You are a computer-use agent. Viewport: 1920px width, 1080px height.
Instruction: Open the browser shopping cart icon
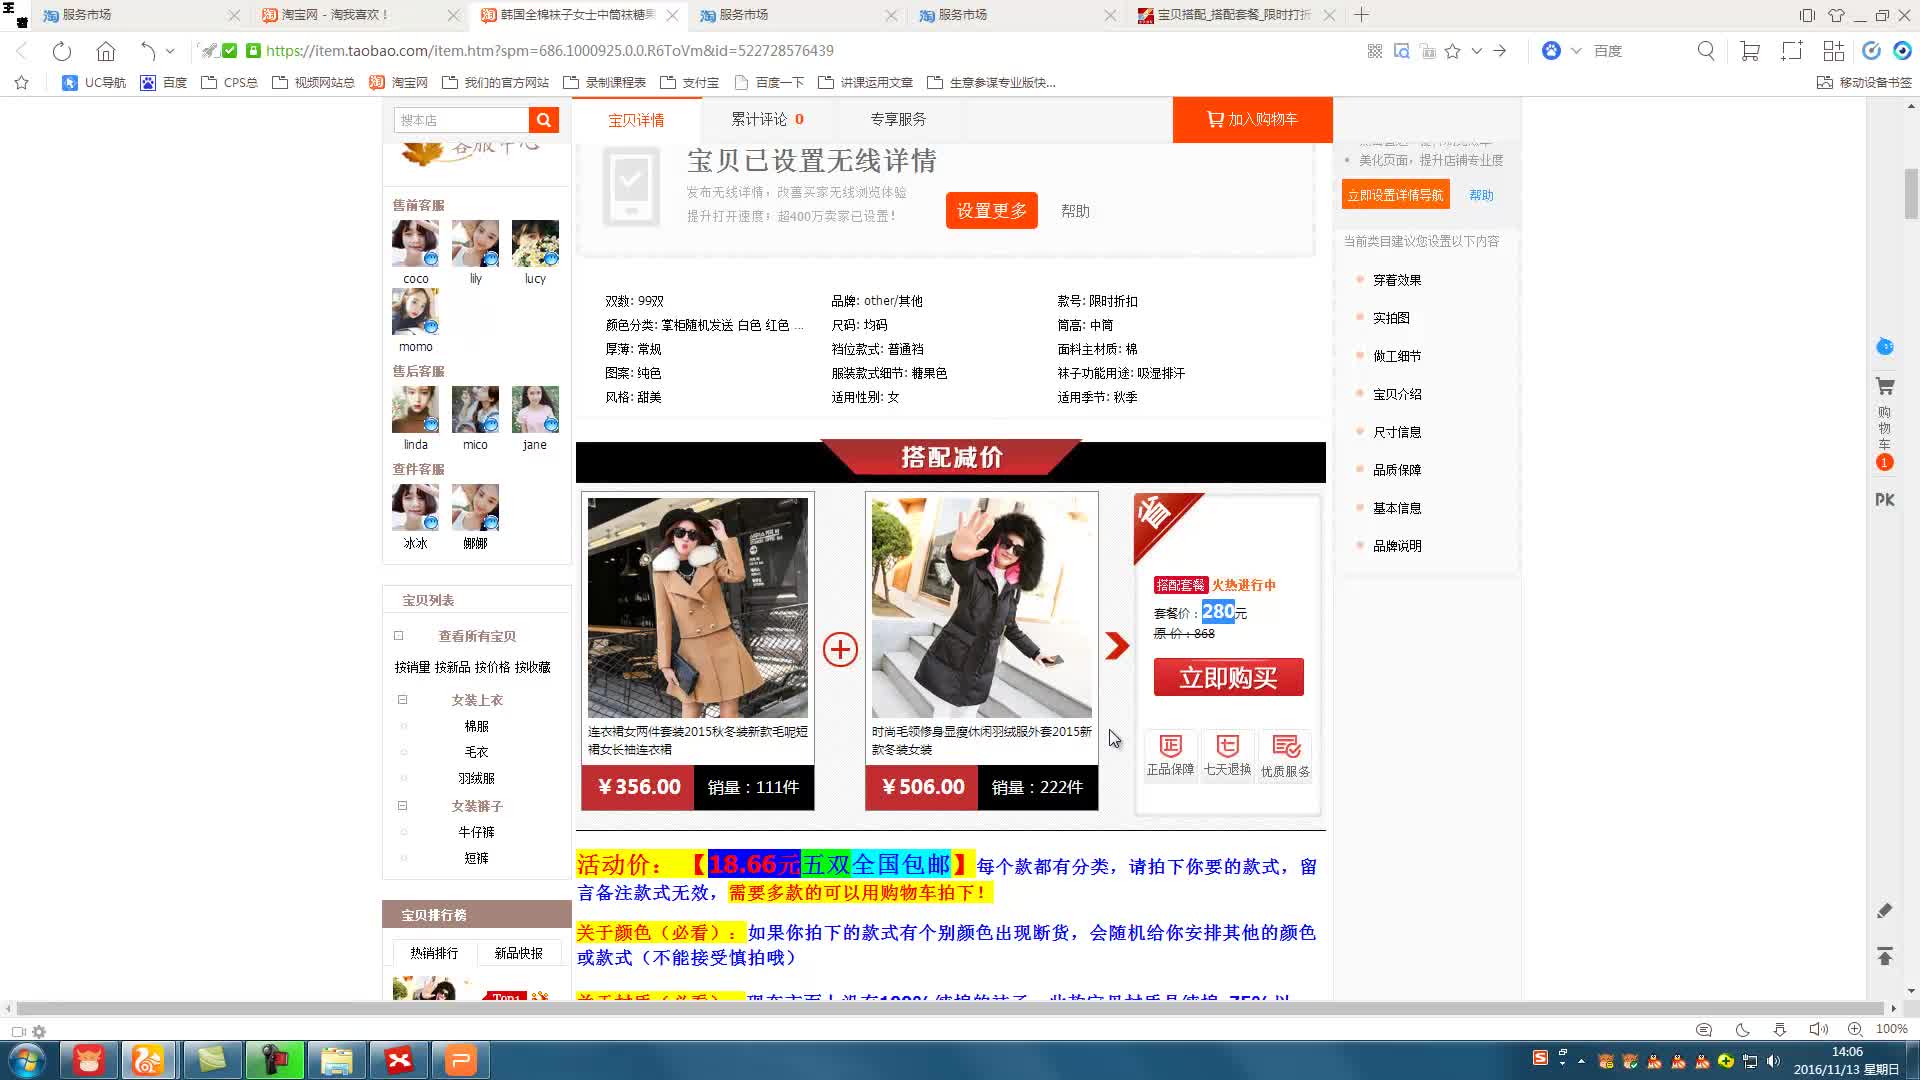[x=1749, y=52]
